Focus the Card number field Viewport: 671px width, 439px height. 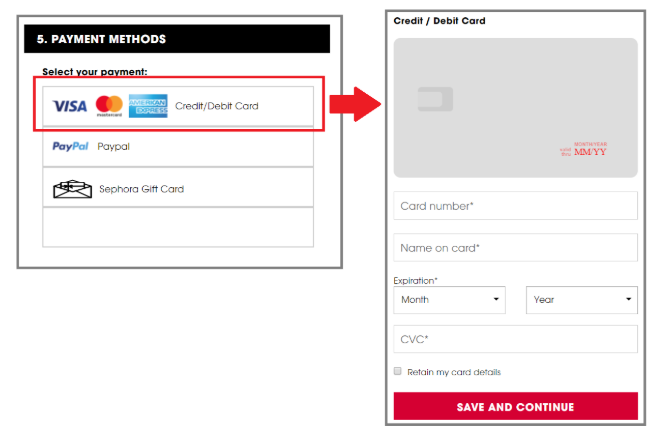point(516,206)
